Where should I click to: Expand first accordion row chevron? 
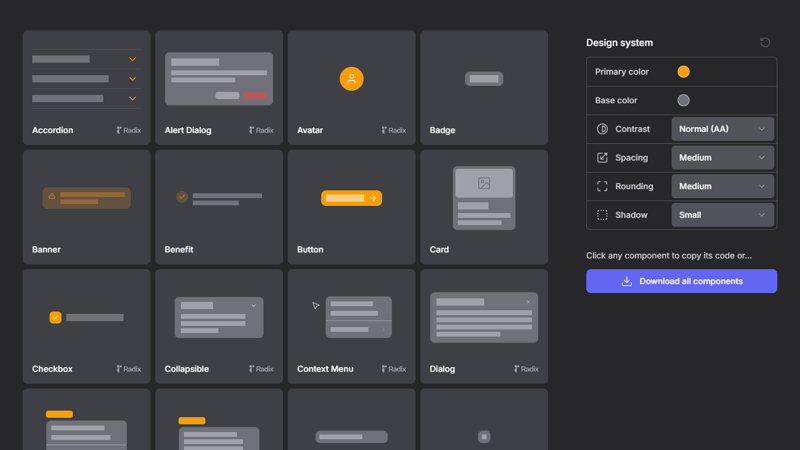coord(133,59)
